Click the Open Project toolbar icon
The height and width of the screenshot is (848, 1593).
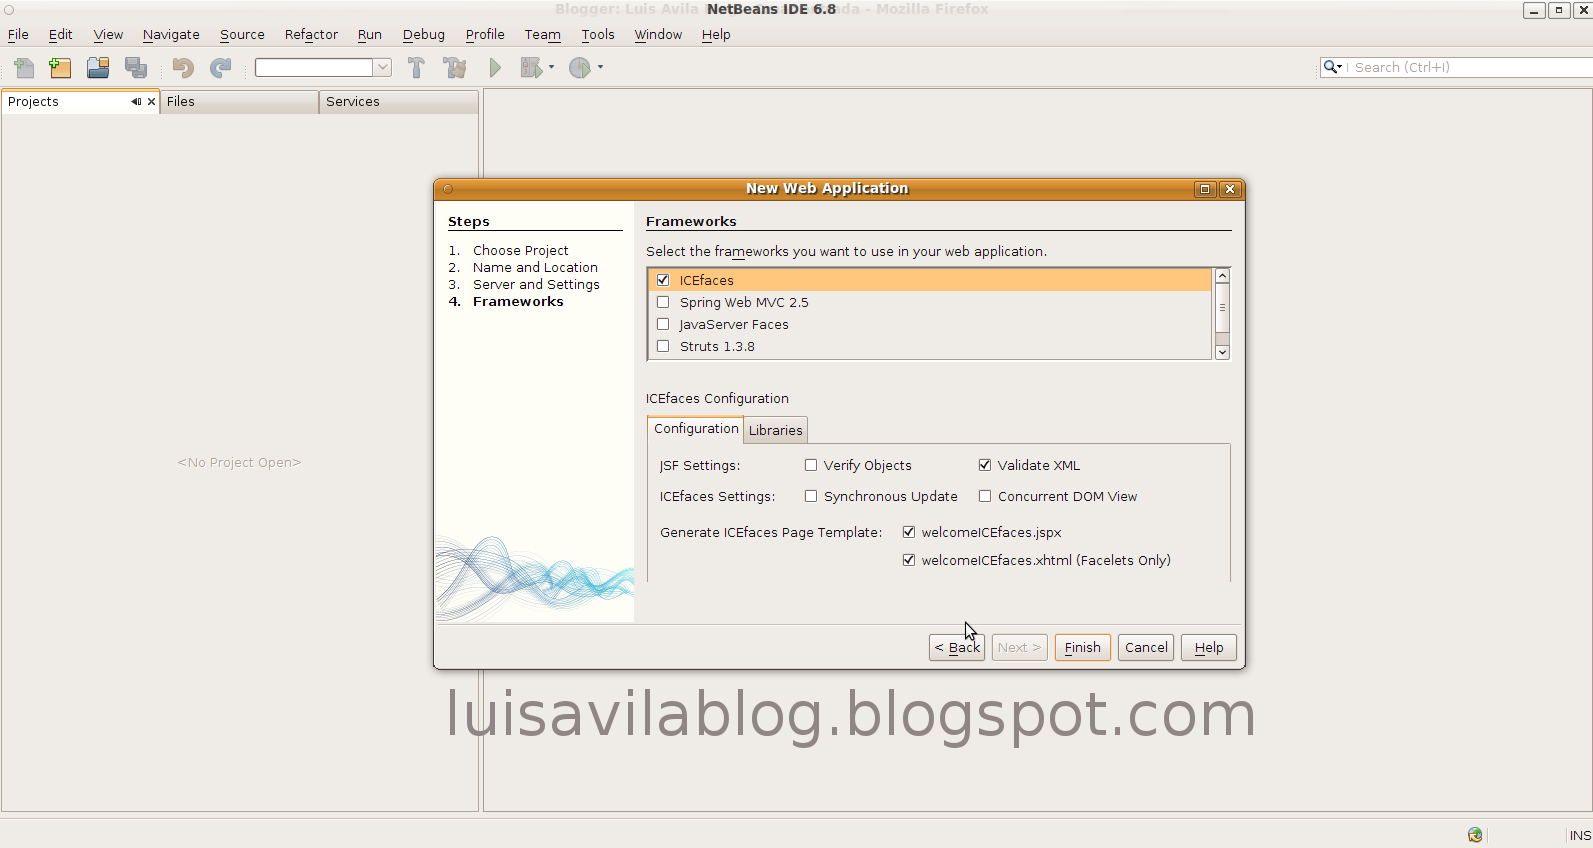click(98, 68)
